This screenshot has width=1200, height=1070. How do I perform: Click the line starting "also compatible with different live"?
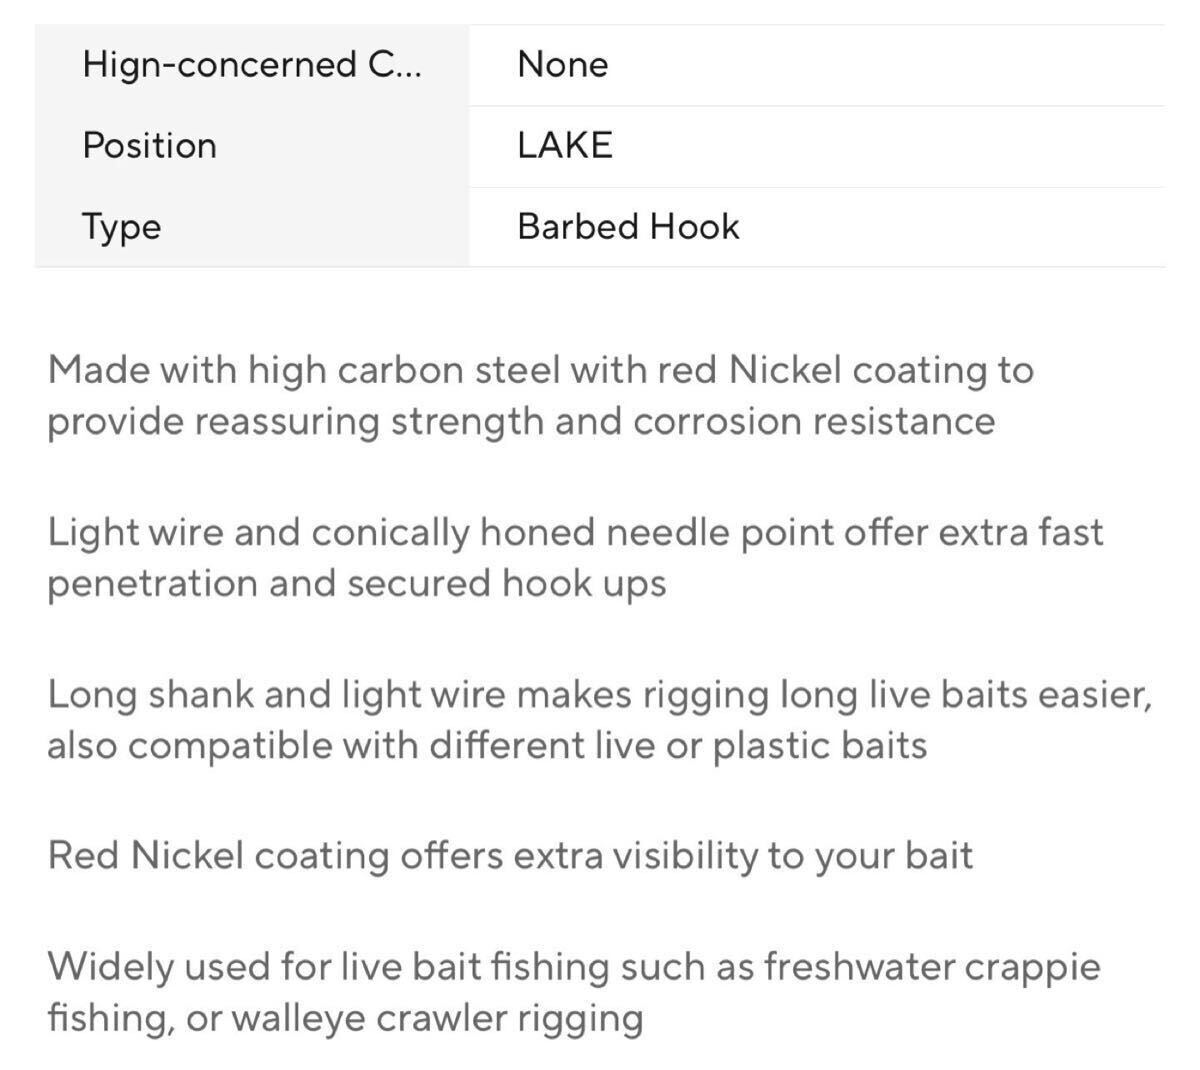tap(487, 745)
